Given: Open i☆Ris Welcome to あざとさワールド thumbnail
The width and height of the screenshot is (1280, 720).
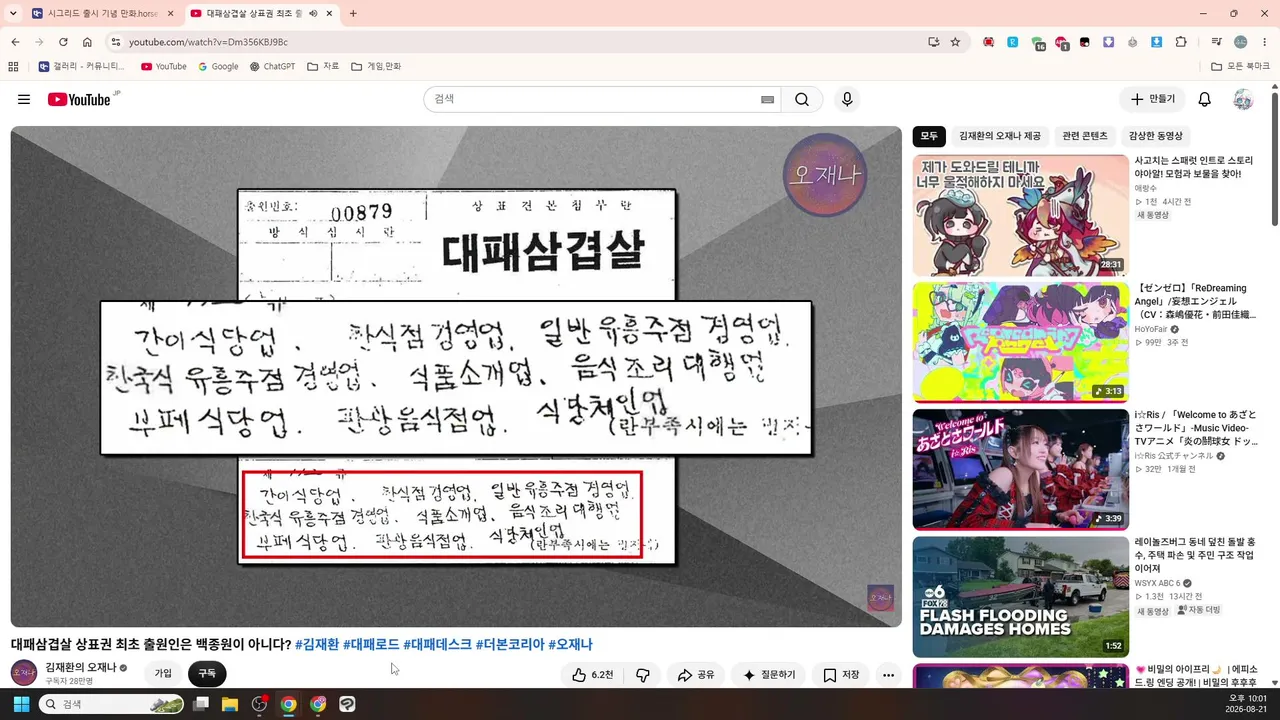Looking at the screenshot, I should point(1020,470).
